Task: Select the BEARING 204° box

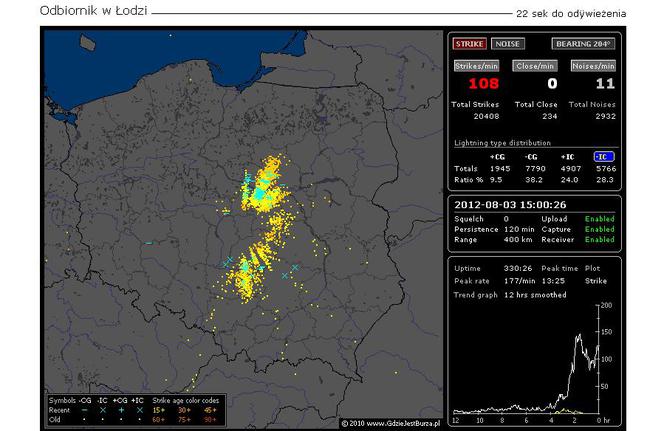Action: [583, 44]
